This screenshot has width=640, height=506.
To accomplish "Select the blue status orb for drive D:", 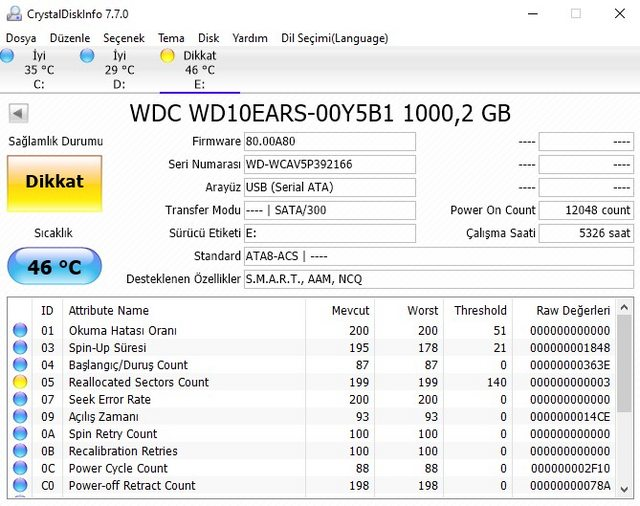I will click(87, 55).
